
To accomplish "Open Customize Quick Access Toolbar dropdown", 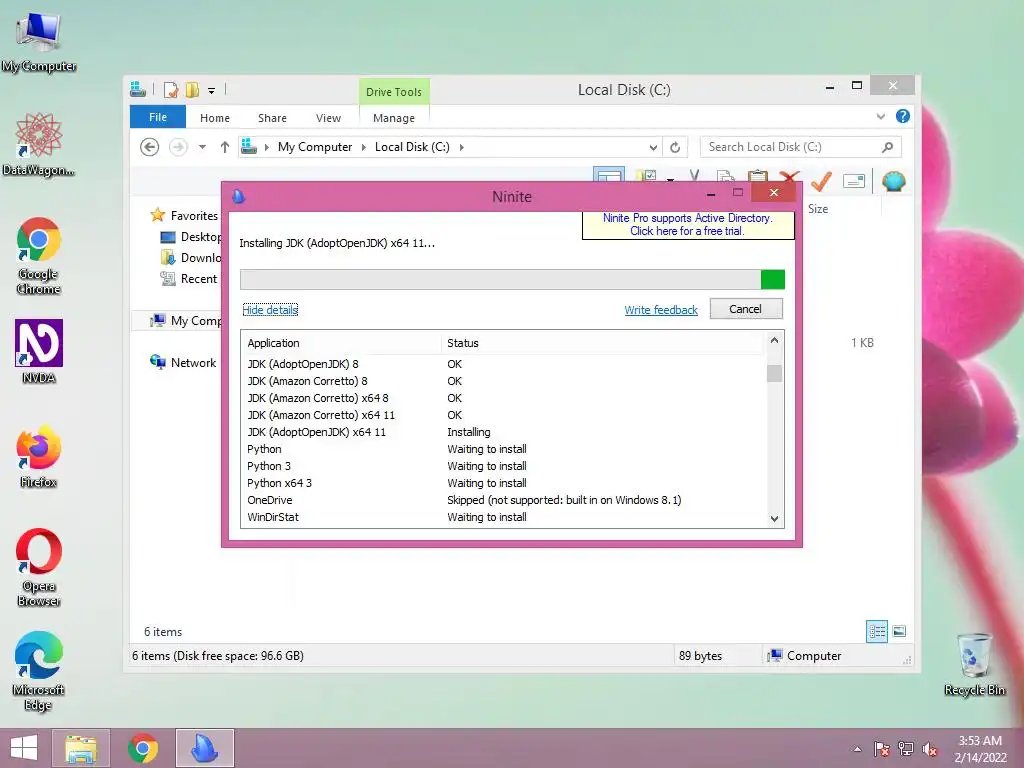I will point(212,91).
